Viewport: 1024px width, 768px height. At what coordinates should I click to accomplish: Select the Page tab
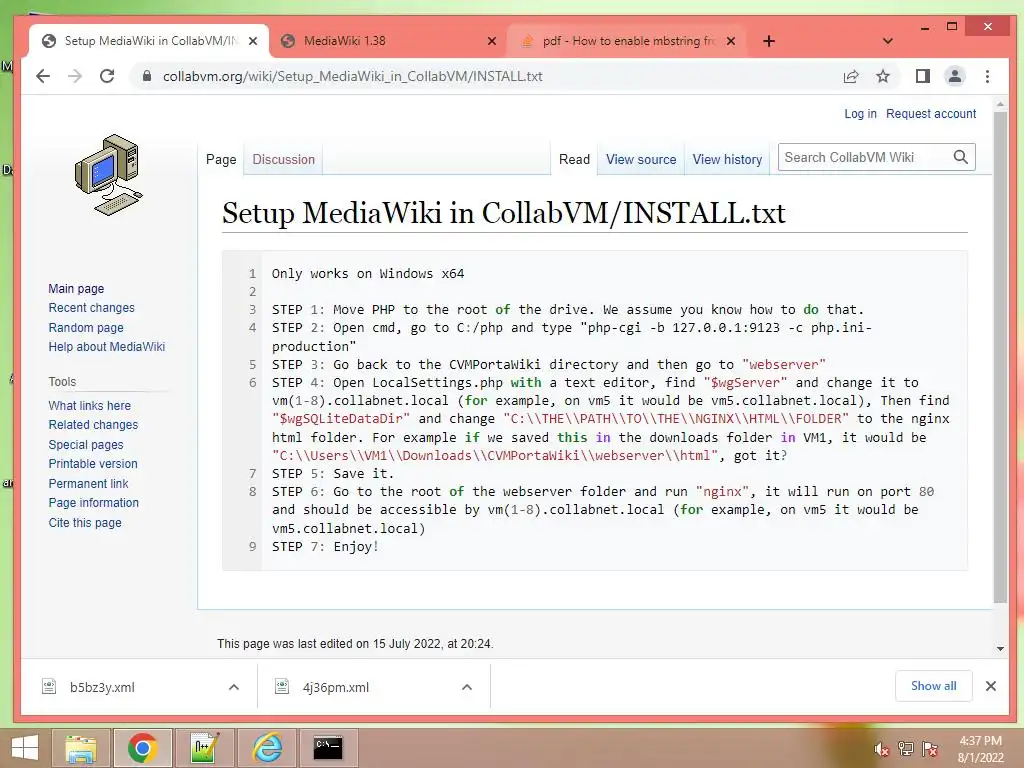(x=221, y=159)
